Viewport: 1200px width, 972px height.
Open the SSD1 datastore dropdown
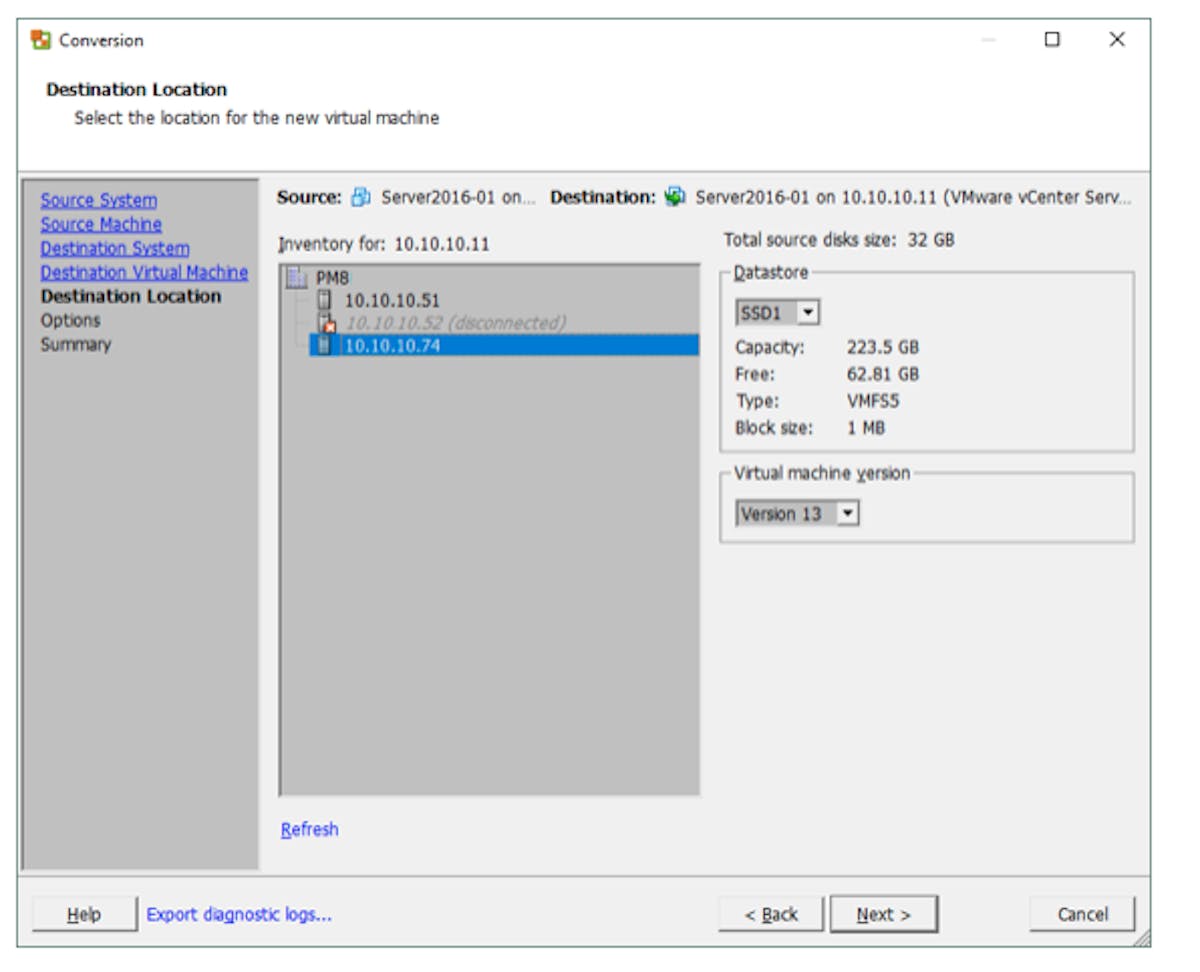tap(809, 313)
